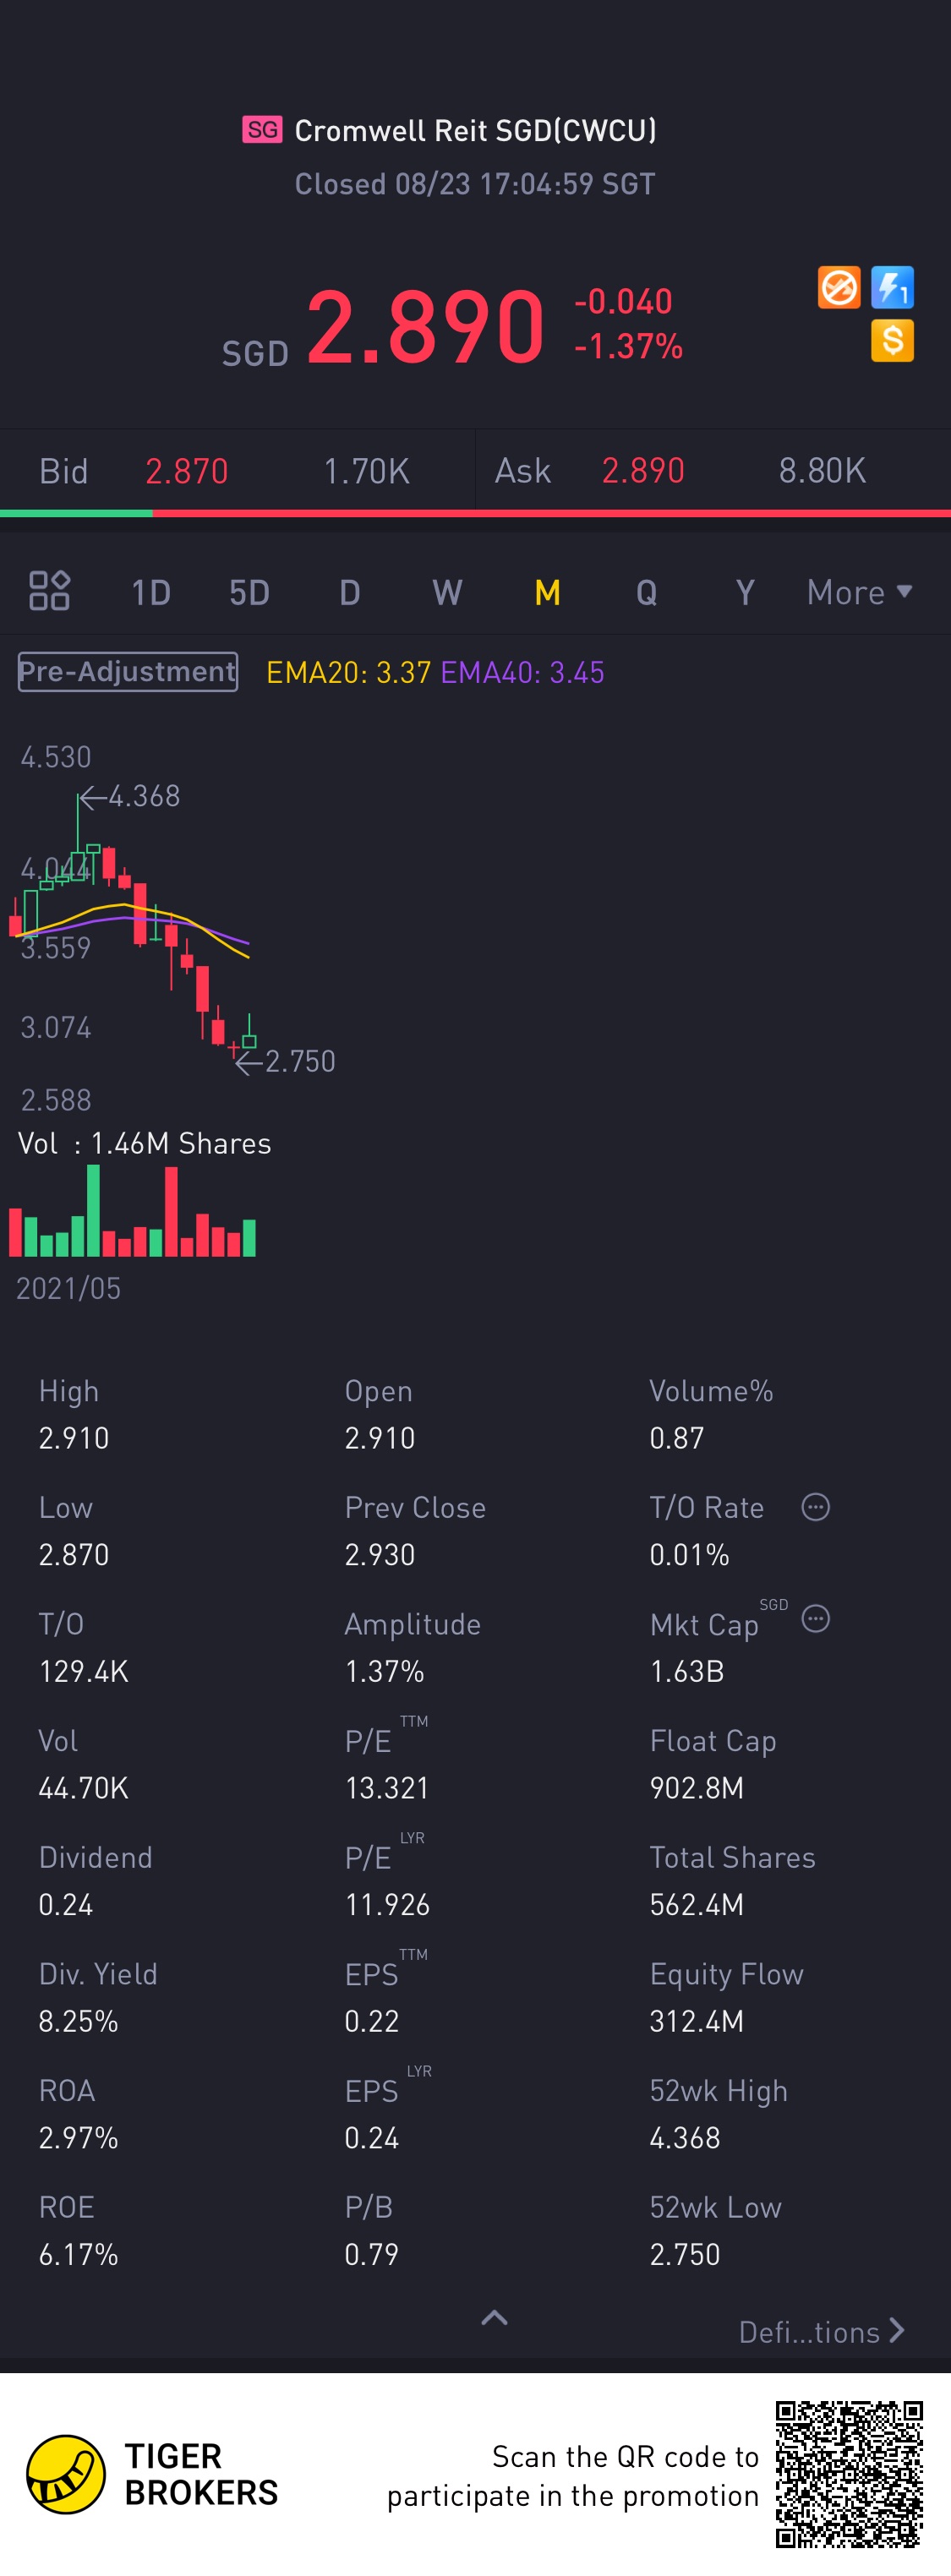Screen dimensions: 951x2576
Task: Collapse the stock details panel chevron
Action: (x=494, y=2318)
